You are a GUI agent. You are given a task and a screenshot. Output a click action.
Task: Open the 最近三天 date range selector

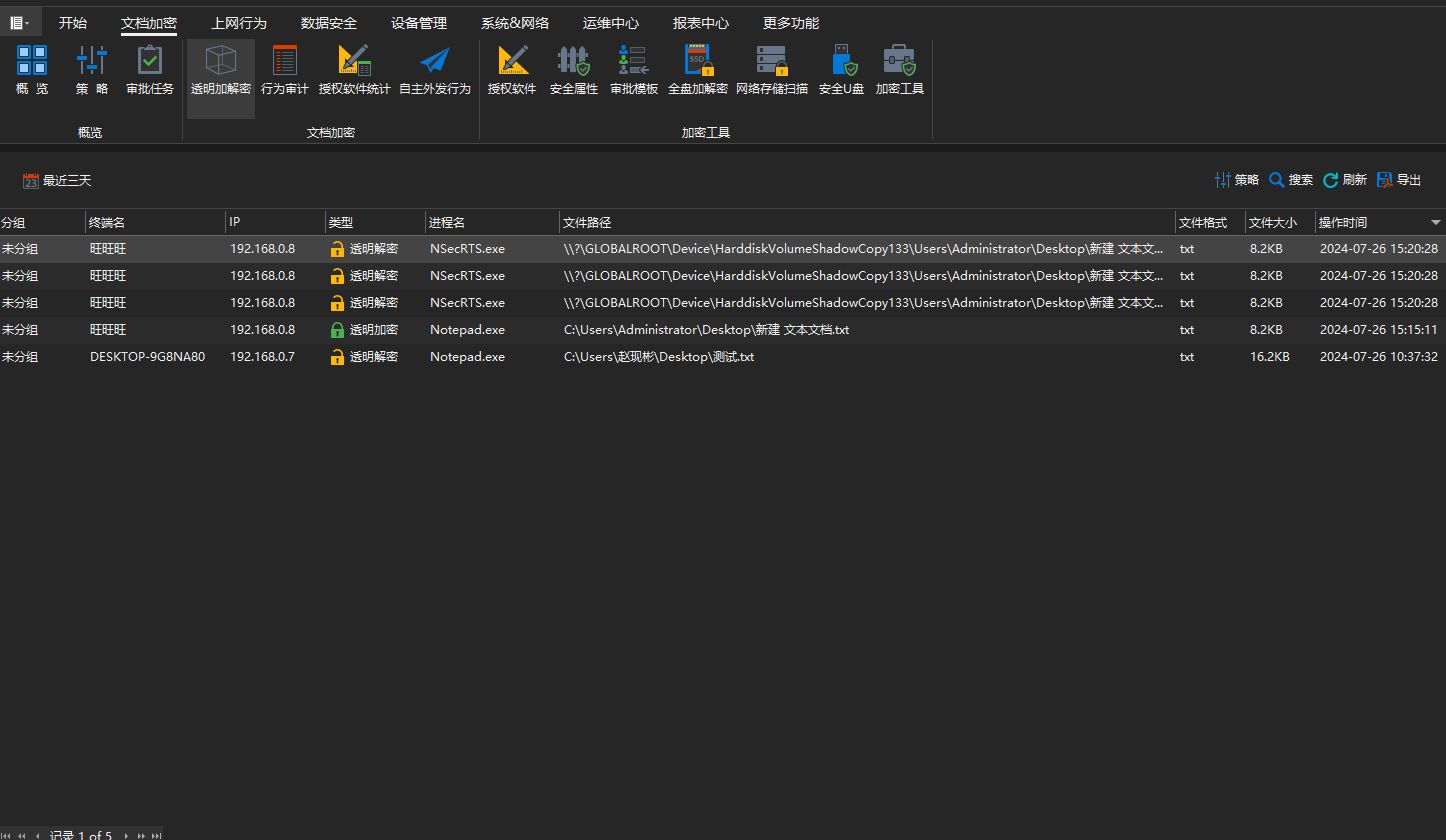57,181
